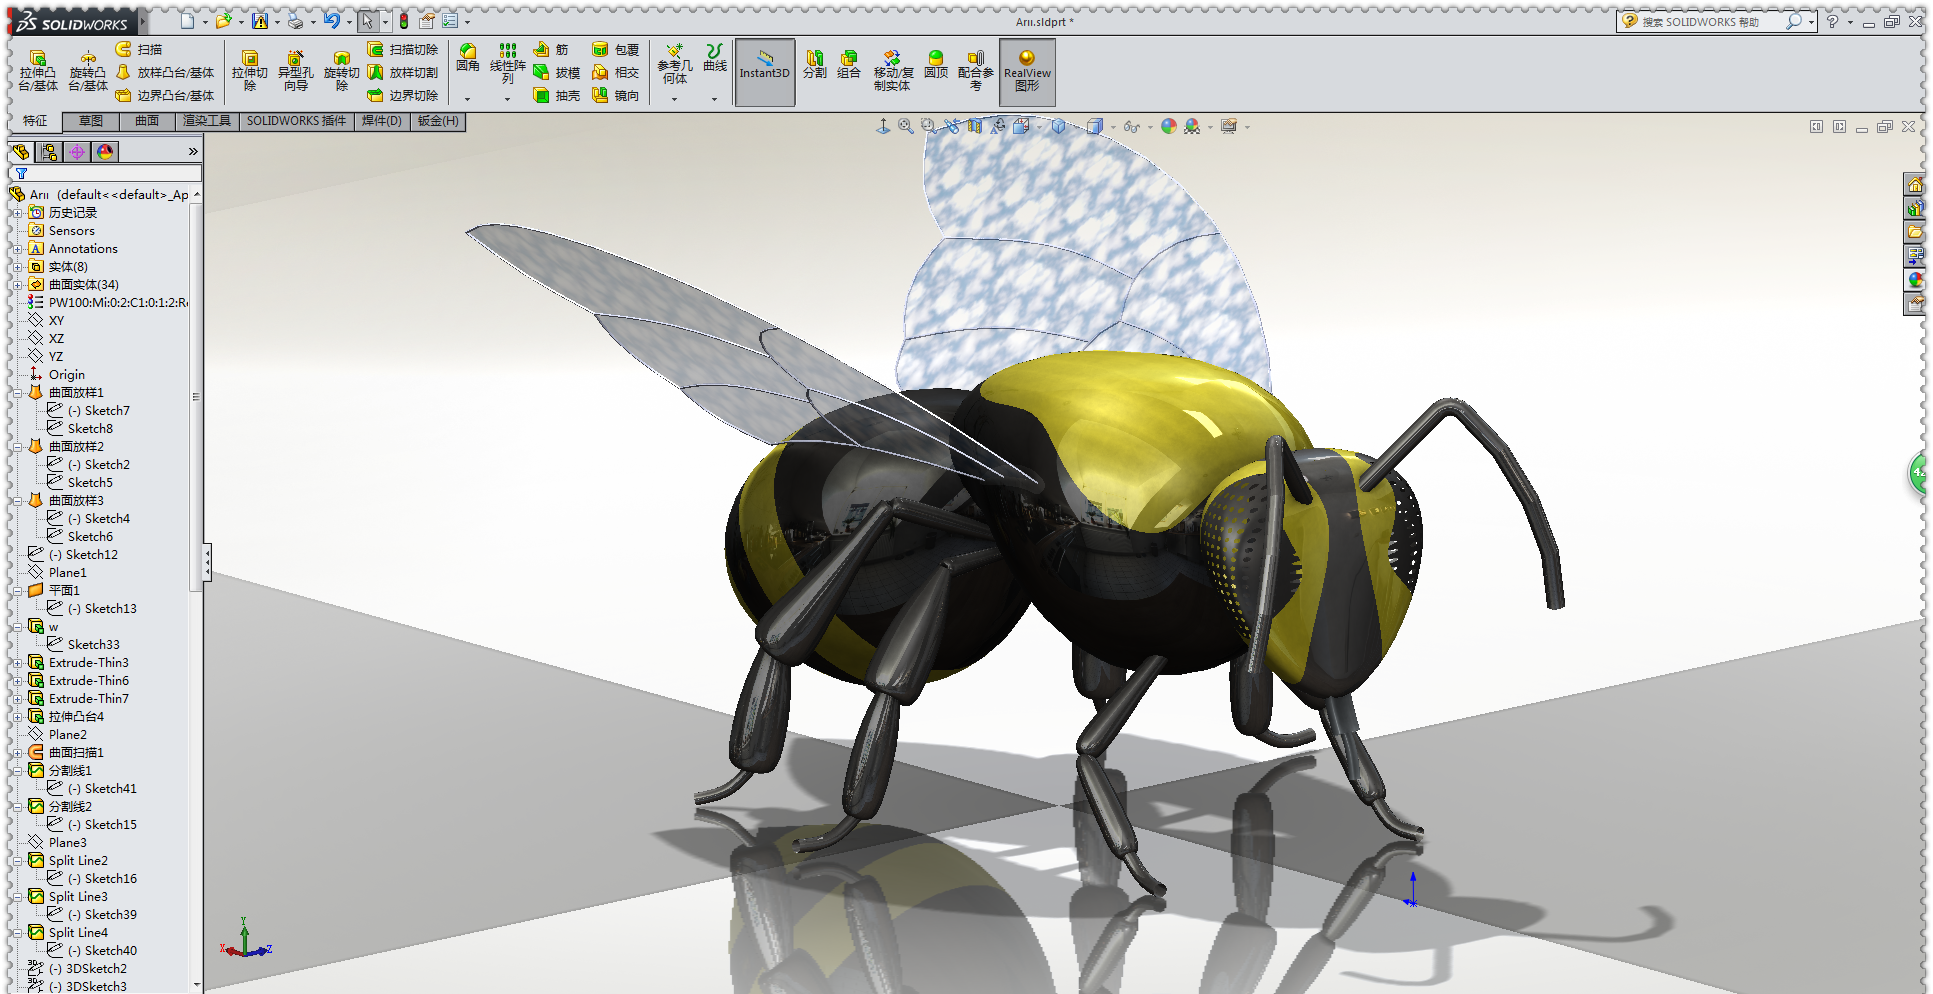
Task: Select the 扫描切除 swept cut tool
Action: point(403,49)
